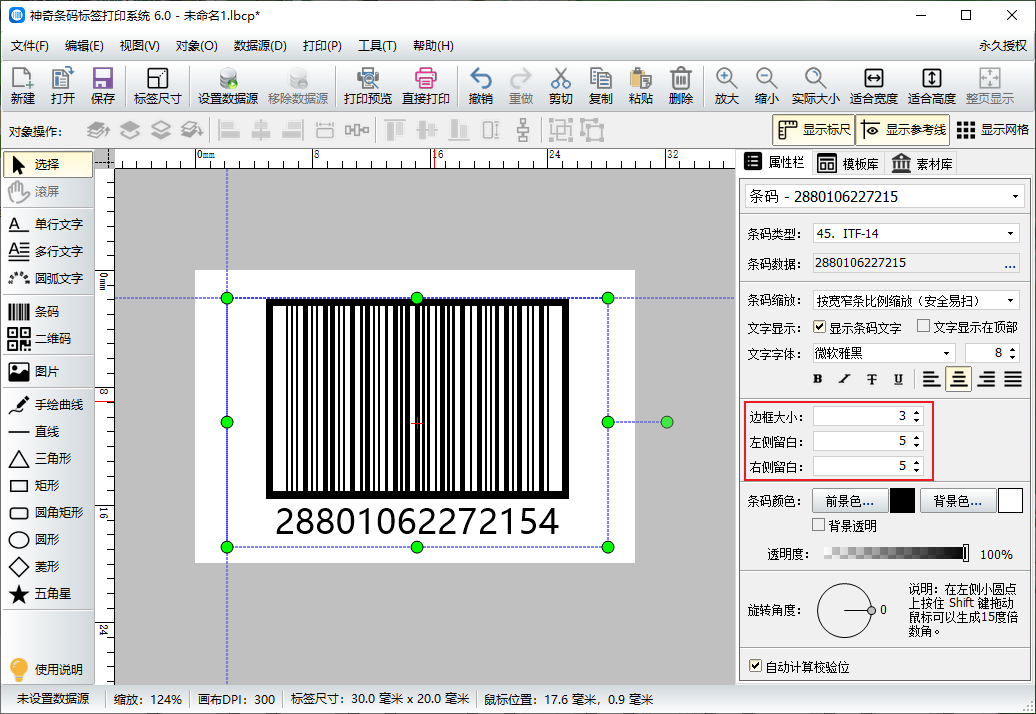Select the 图片 image tool
Image resolution: width=1036 pixels, height=714 pixels.
tap(48, 372)
